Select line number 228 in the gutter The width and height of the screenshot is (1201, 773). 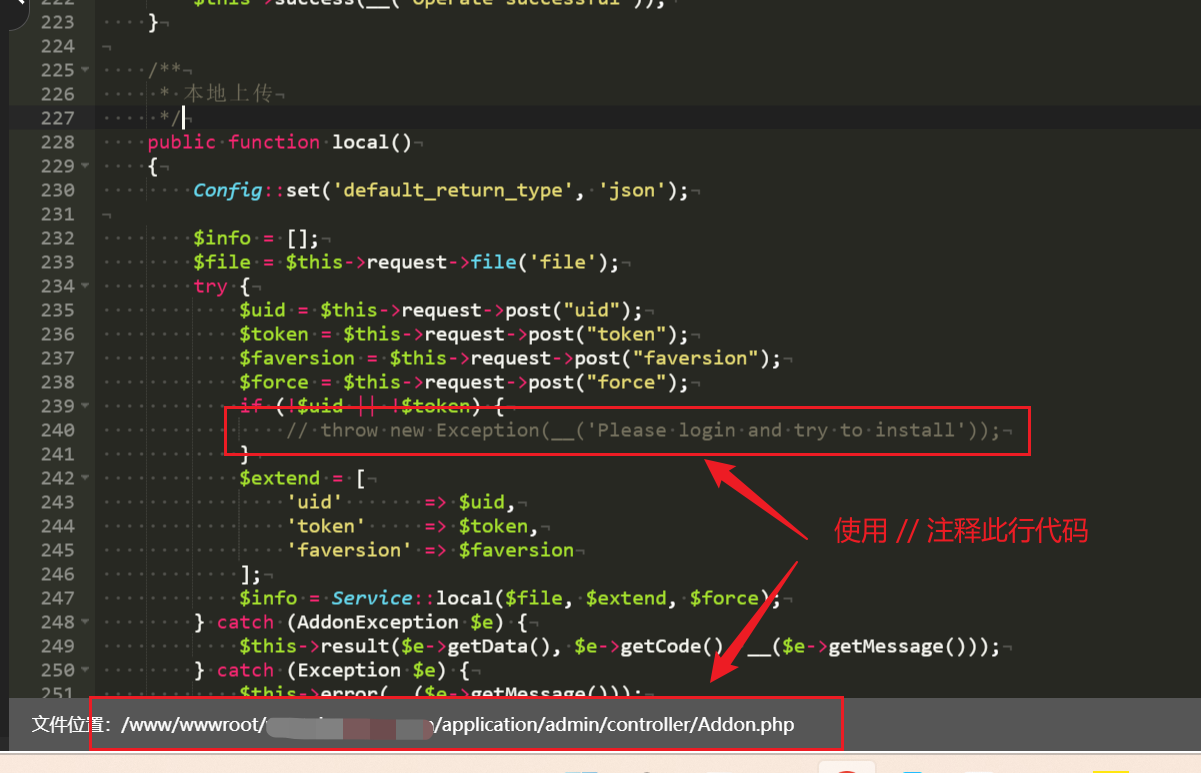(x=57, y=142)
